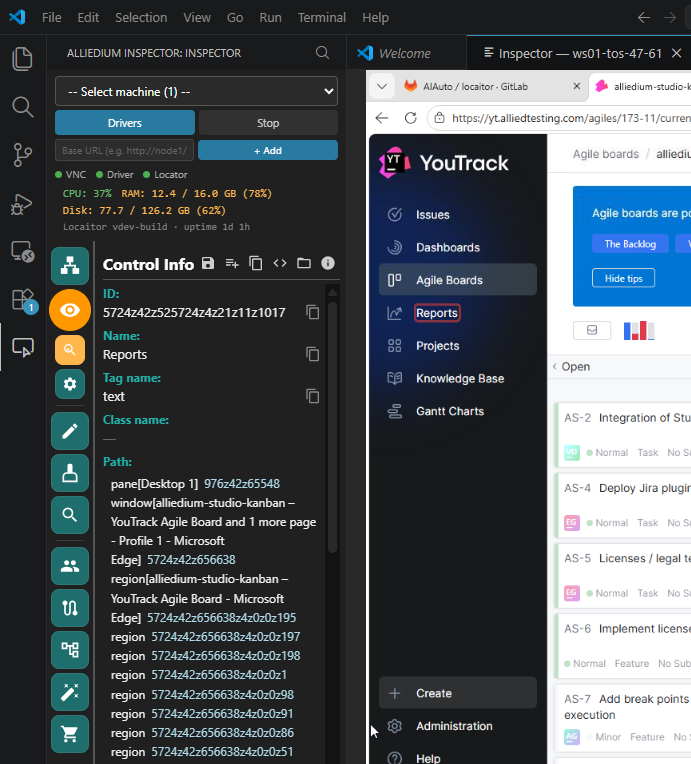
Task: Select the Inspector ws01-tos-47-61 tab
Action: click(580, 53)
